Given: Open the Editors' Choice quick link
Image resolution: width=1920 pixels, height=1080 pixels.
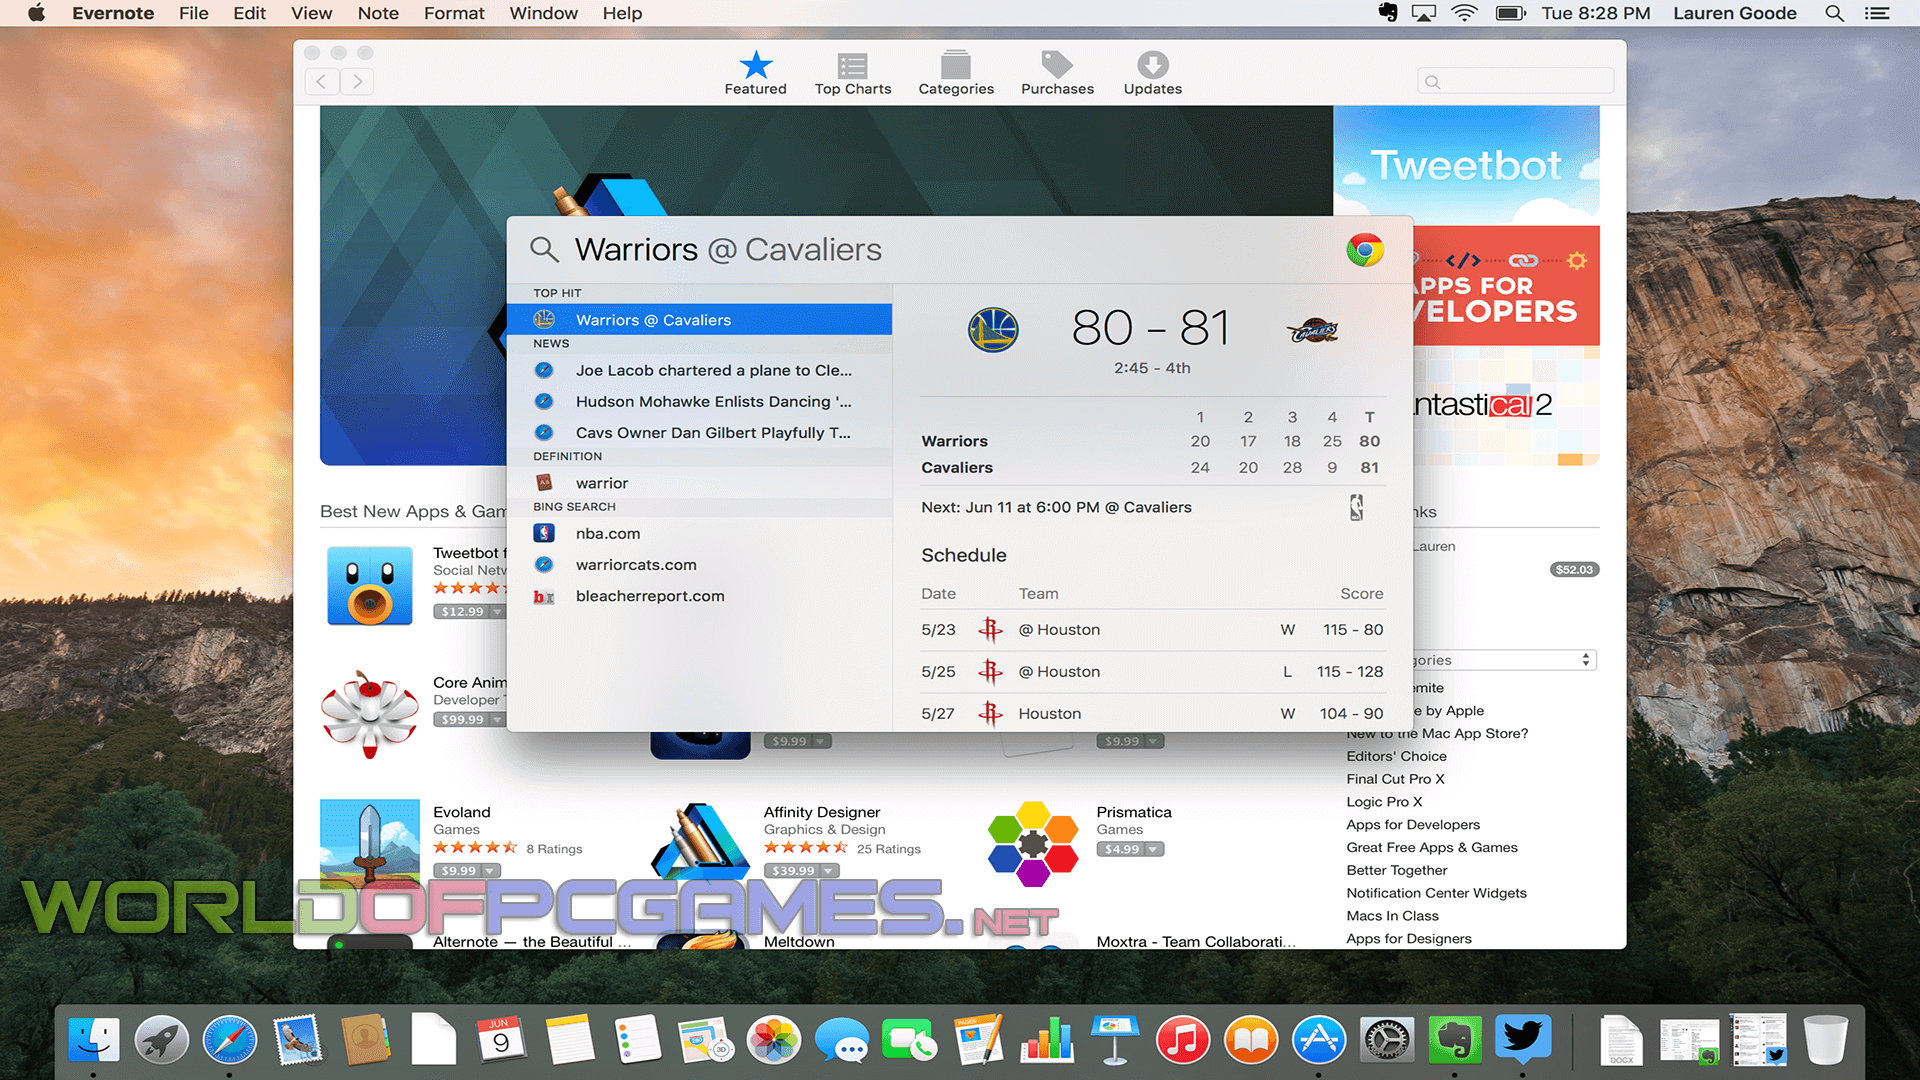Looking at the screenshot, I should click(x=1396, y=756).
